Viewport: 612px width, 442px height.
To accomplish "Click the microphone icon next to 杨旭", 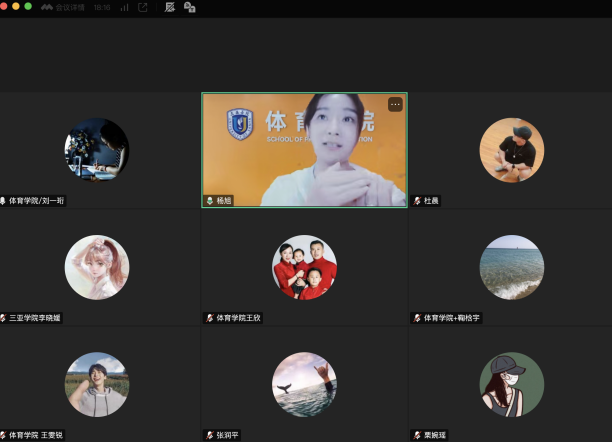I will (210, 201).
